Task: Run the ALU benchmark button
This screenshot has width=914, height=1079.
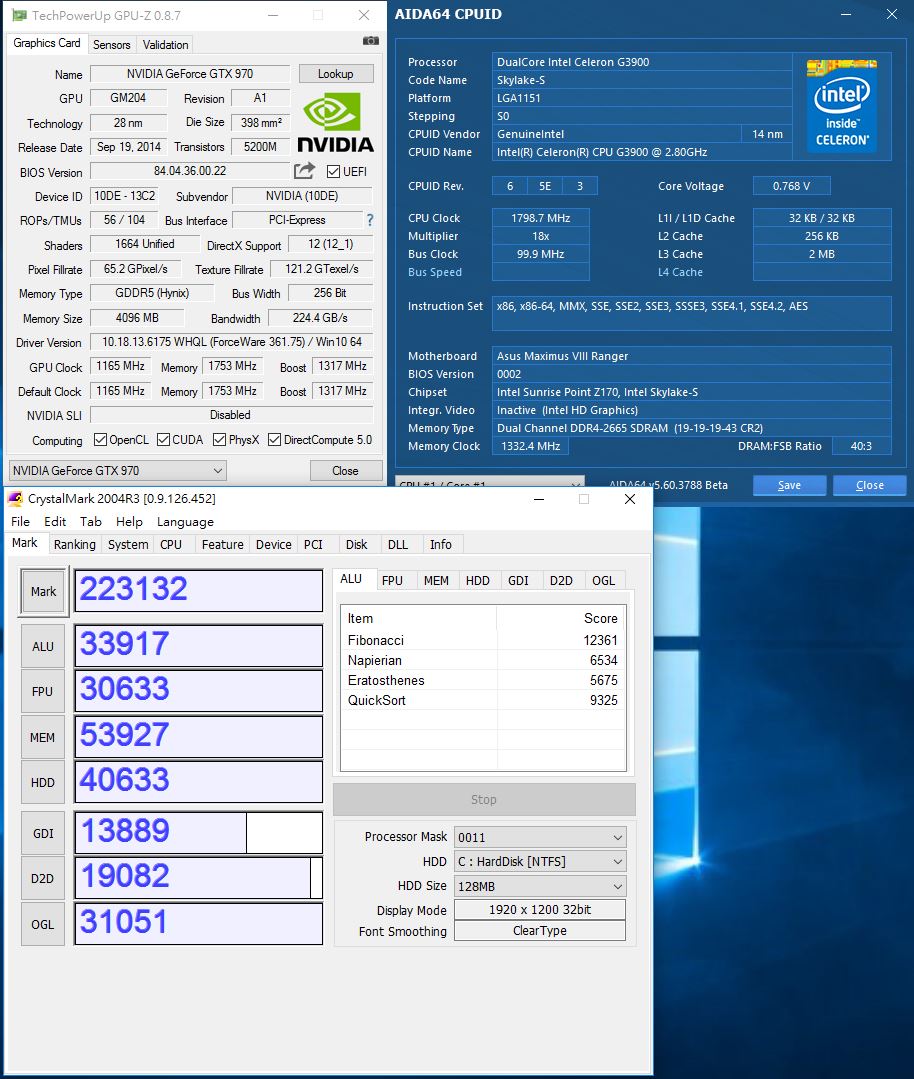Action: 43,646
